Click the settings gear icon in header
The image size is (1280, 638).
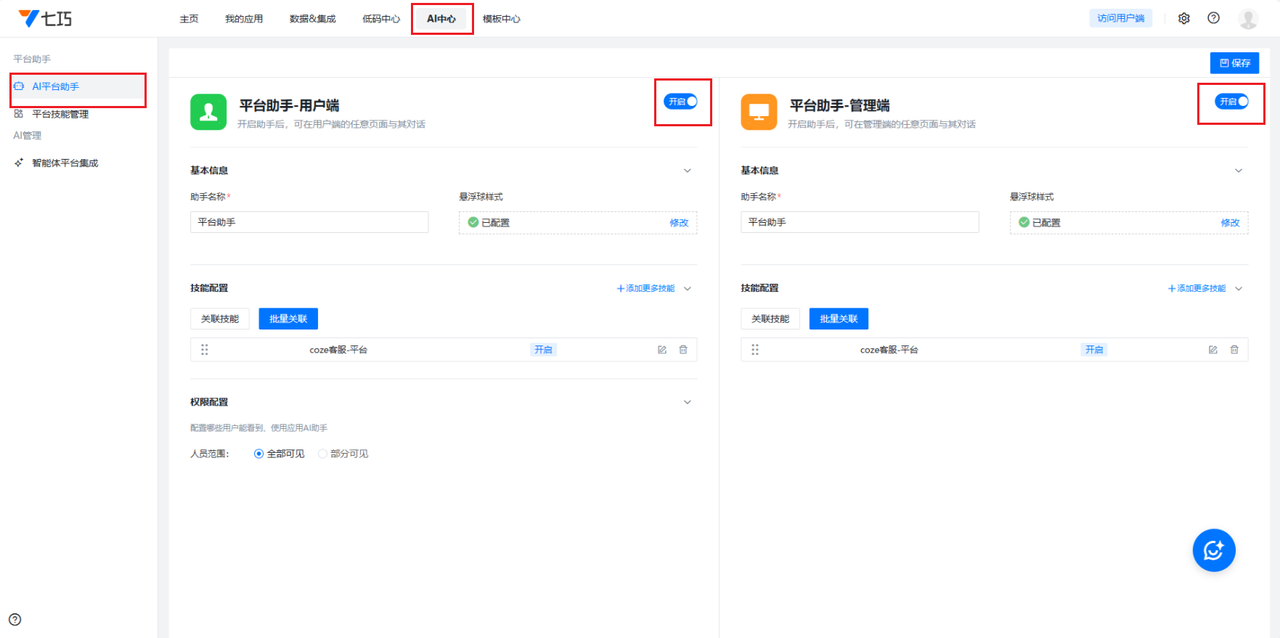pos(1184,18)
